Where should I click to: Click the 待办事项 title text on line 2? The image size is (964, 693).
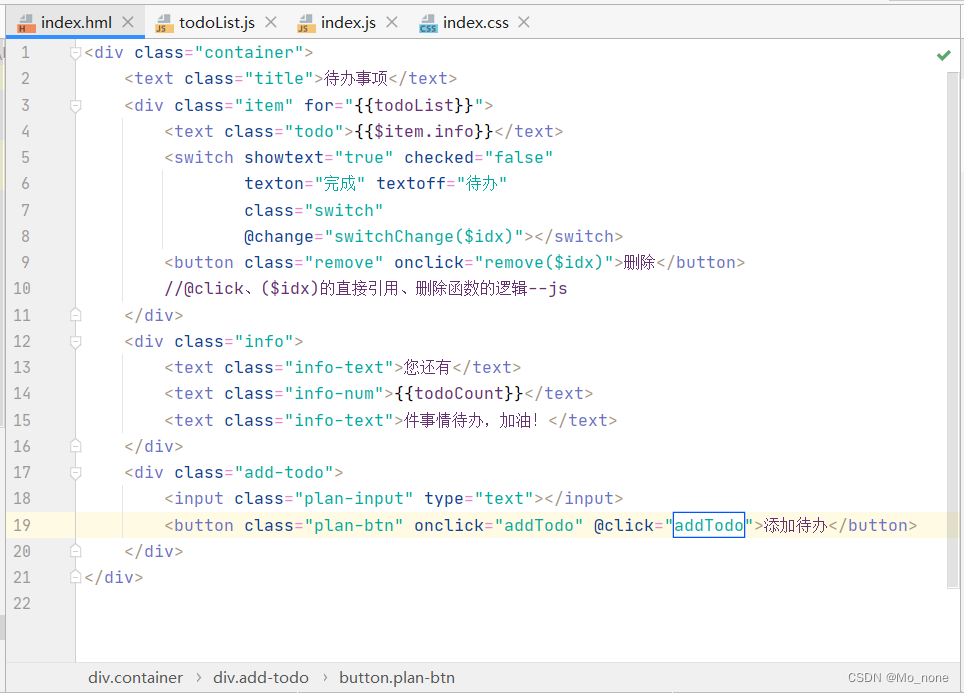click(356, 79)
